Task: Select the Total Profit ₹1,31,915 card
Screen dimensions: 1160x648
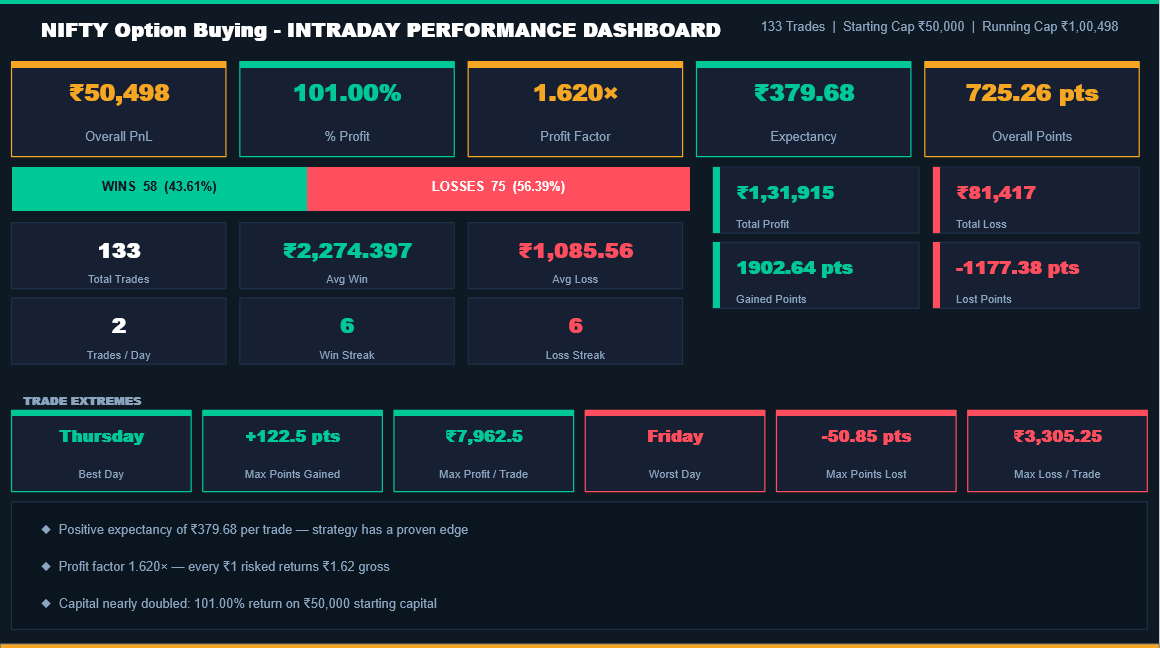Action: click(816, 200)
